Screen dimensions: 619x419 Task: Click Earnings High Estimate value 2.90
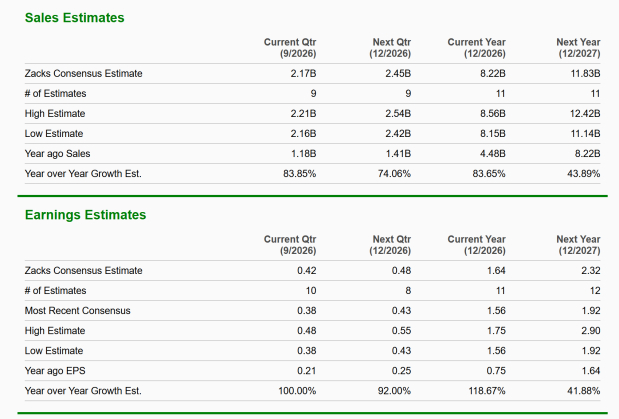tap(591, 331)
